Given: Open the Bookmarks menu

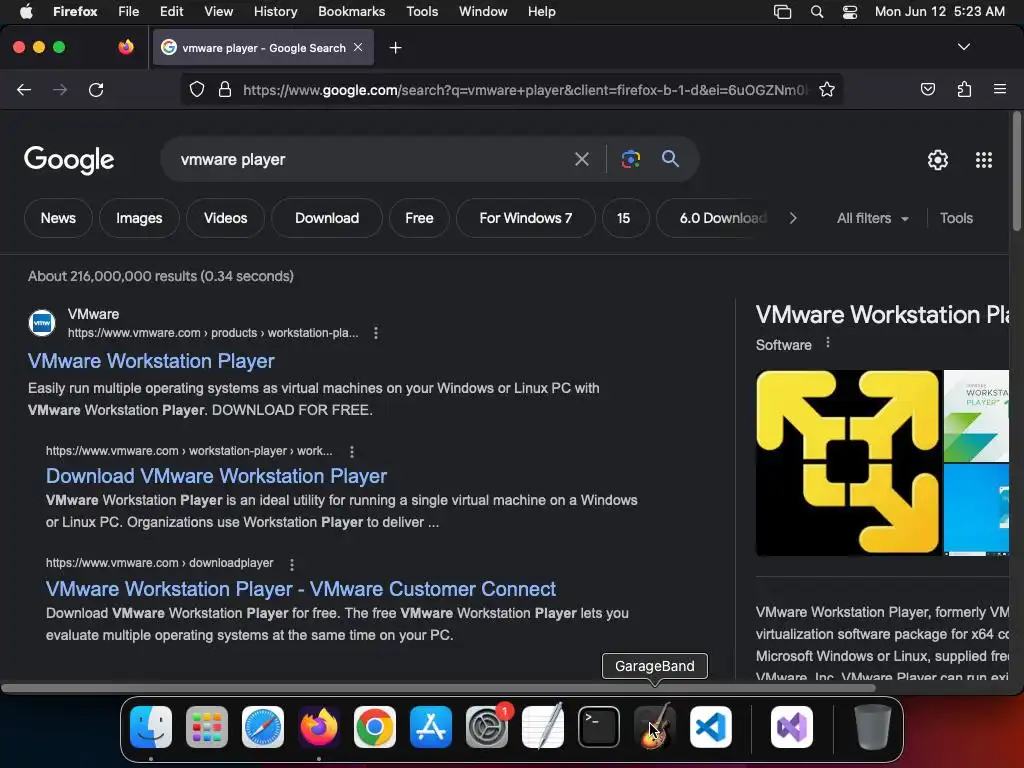Looking at the screenshot, I should tap(351, 12).
